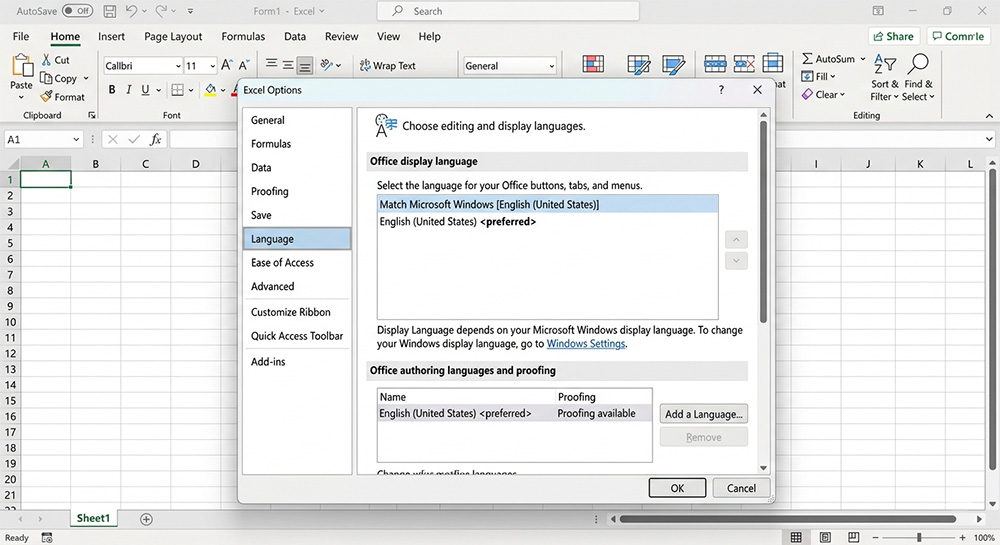
Task: Cut selection with the scissors icon
Action: click(x=46, y=60)
